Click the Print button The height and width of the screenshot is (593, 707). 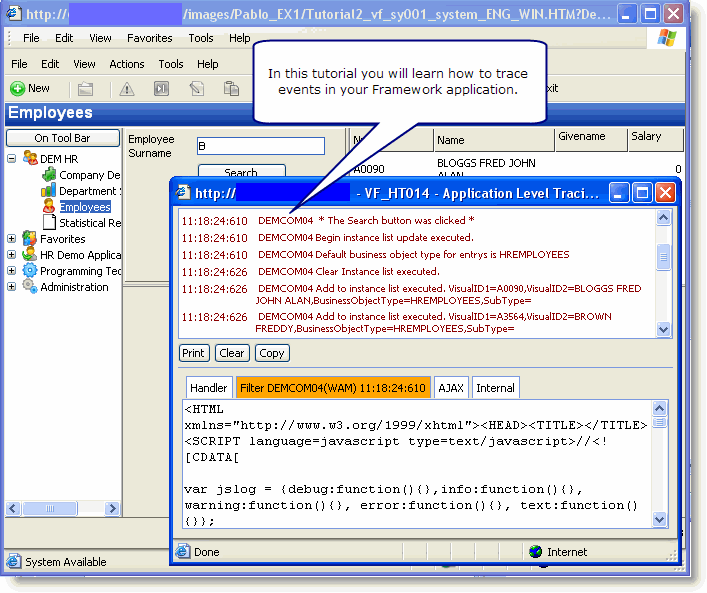click(194, 353)
